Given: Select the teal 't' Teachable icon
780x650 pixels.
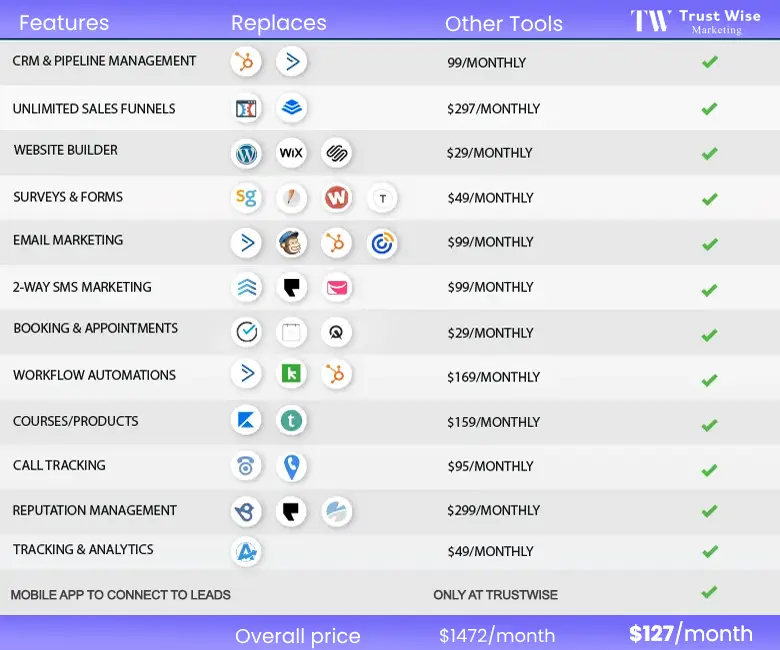Looking at the screenshot, I should coord(291,421).
